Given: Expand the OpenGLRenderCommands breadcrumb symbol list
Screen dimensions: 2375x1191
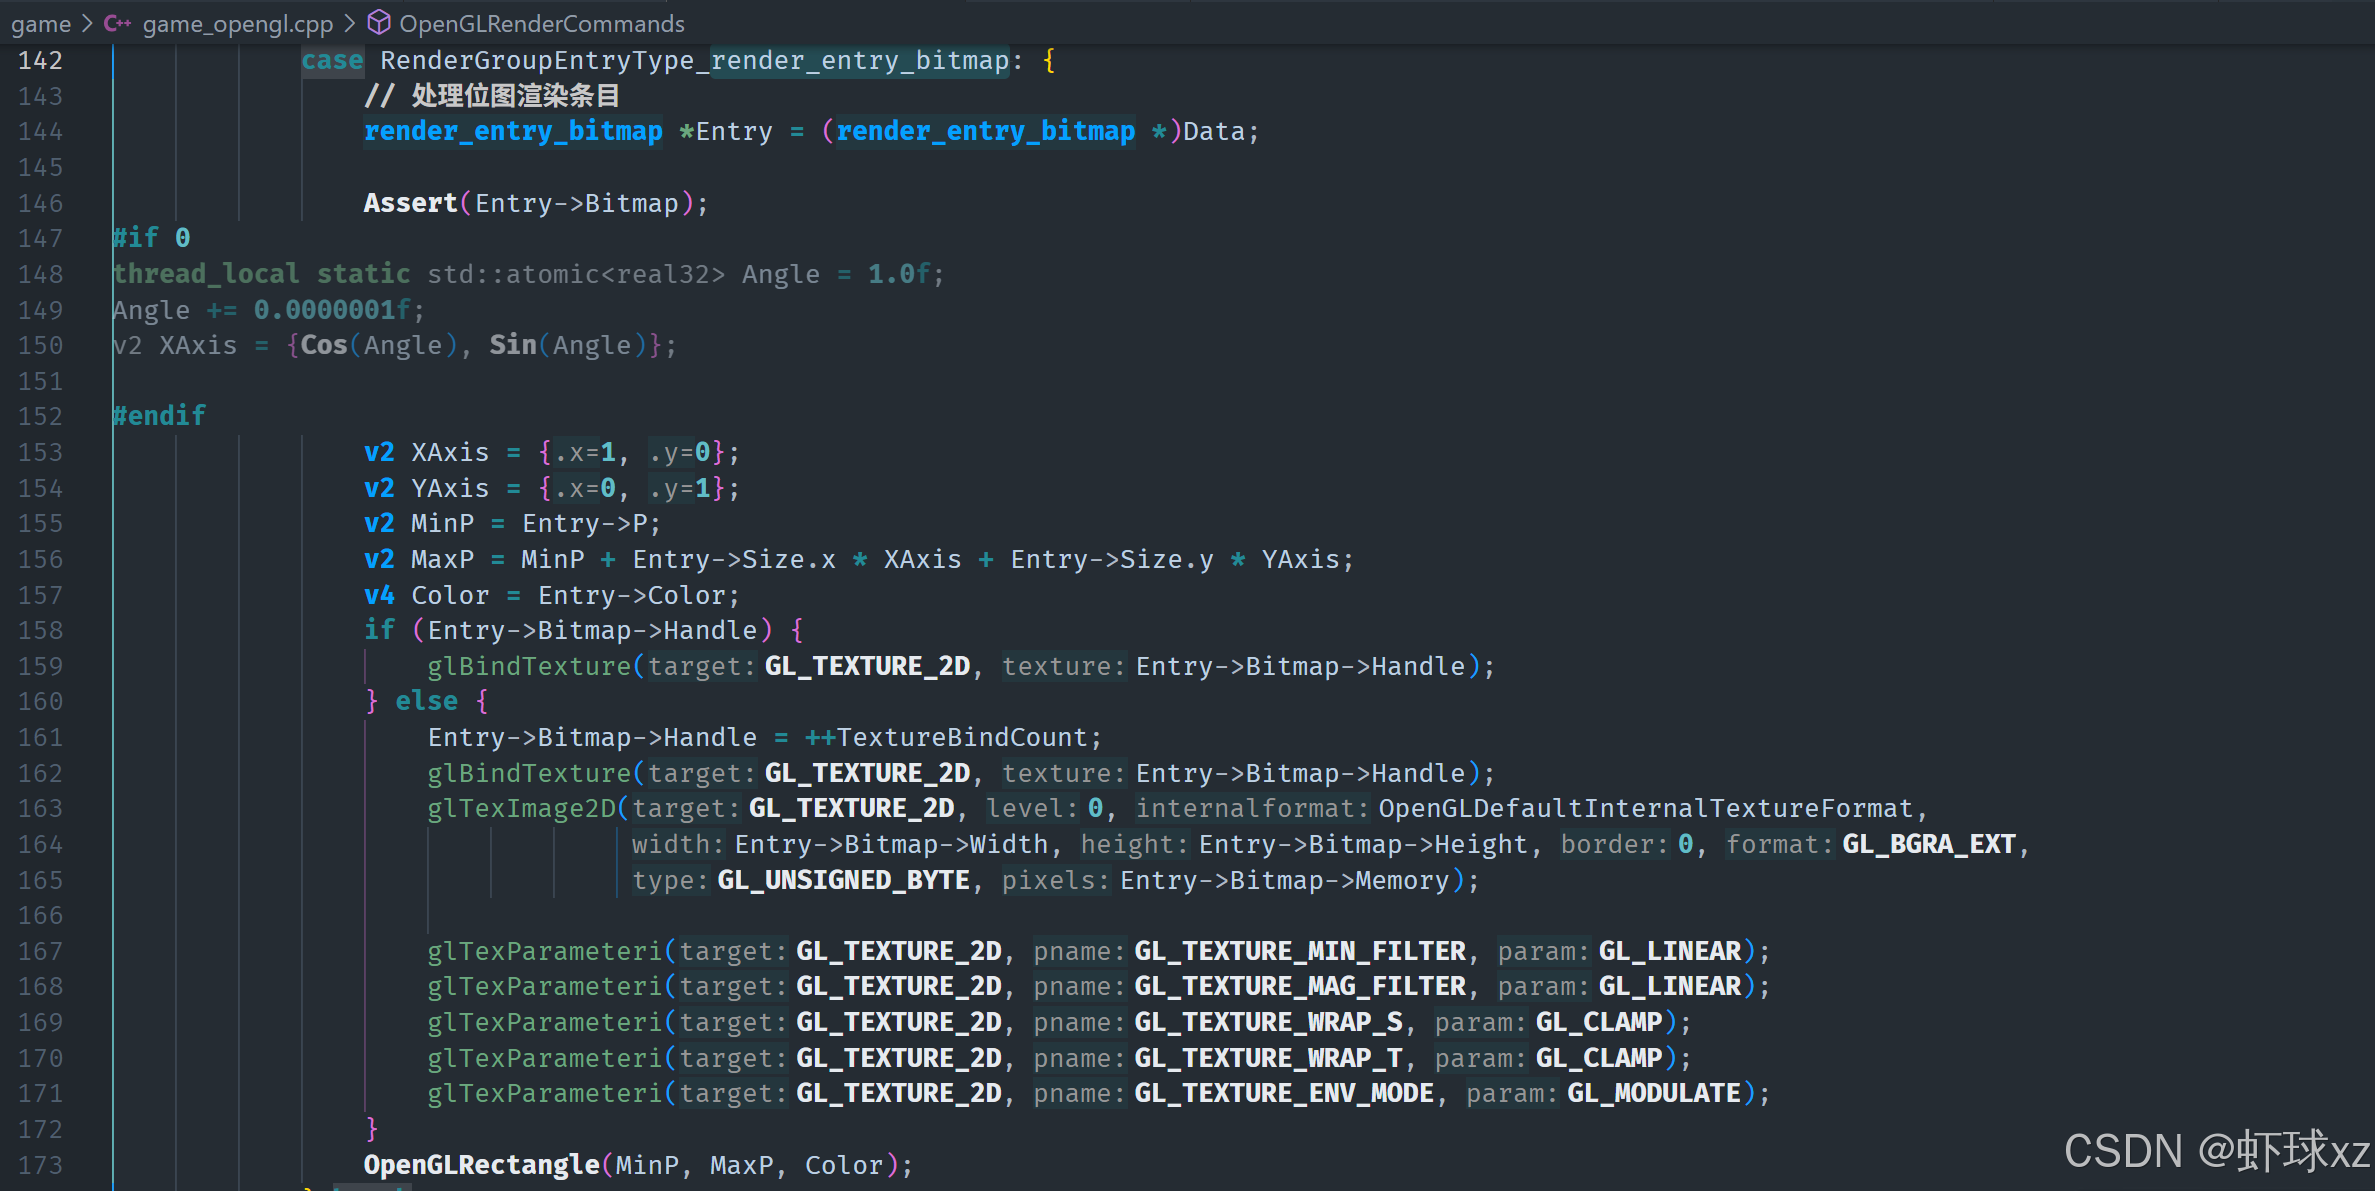Looking at the screenshot, I should coord(541,23).
